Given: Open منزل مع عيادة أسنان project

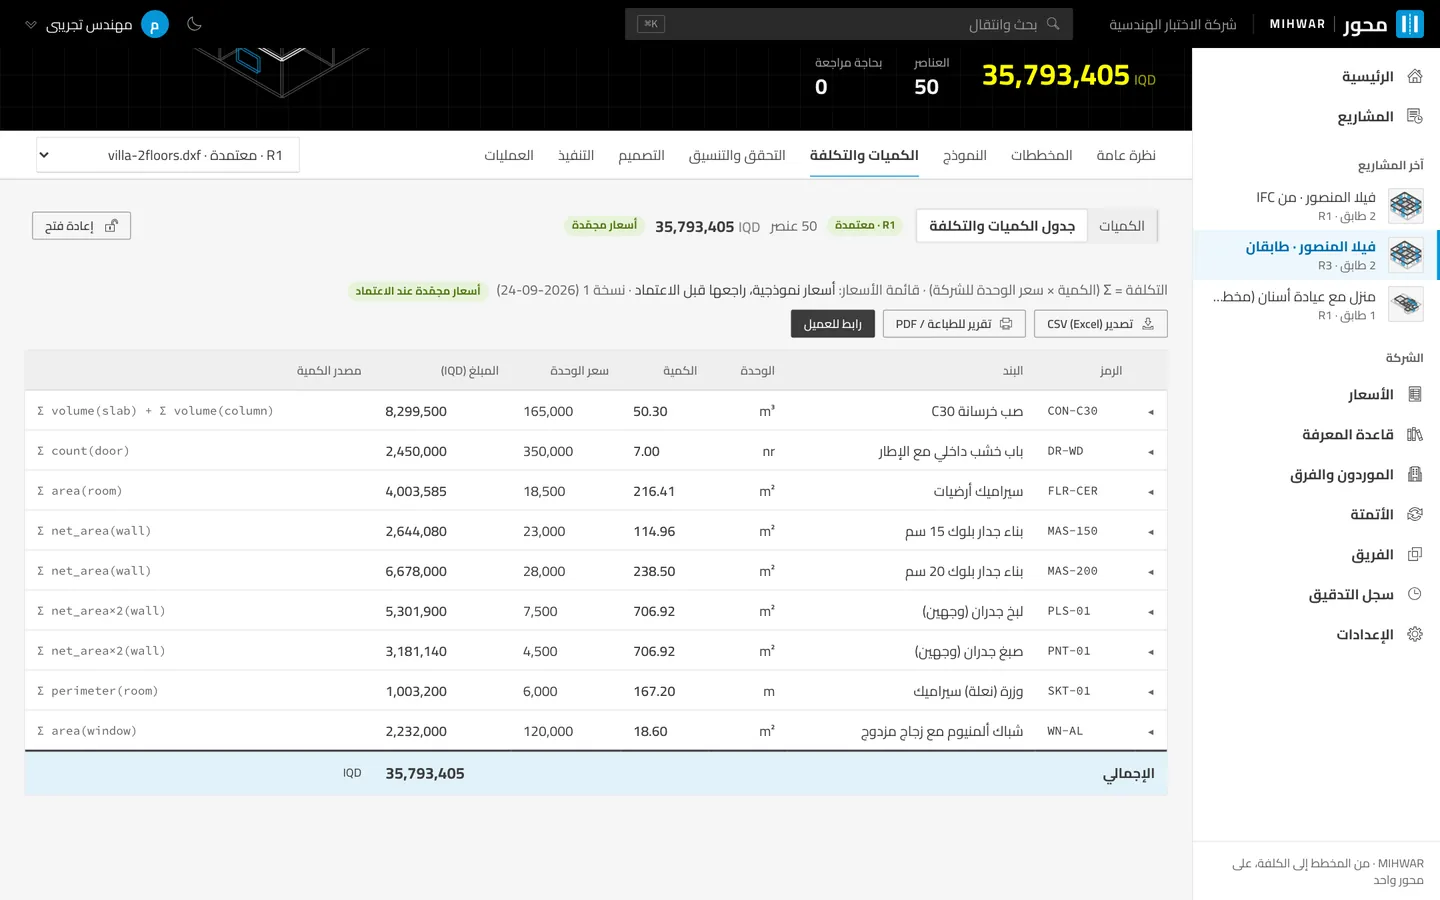Looking at the screenshot, I should coord(1316,305).
